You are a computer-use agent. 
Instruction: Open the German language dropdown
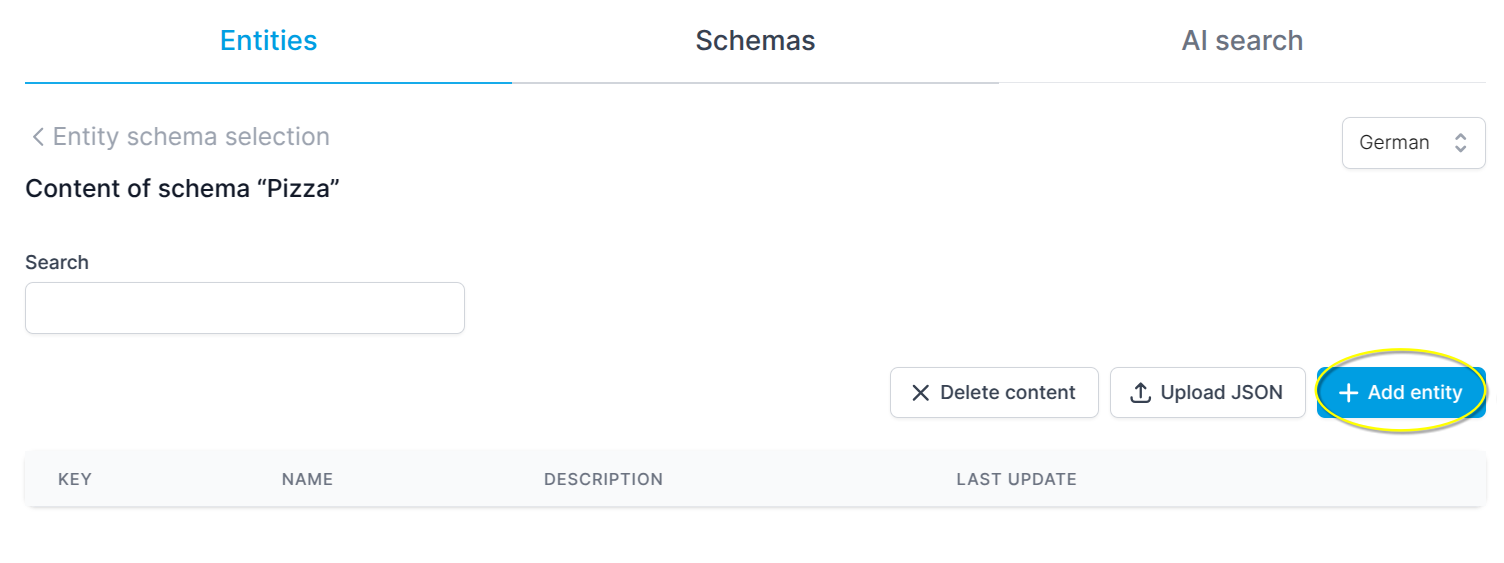pyautogui.click(x=1413, y=143)
